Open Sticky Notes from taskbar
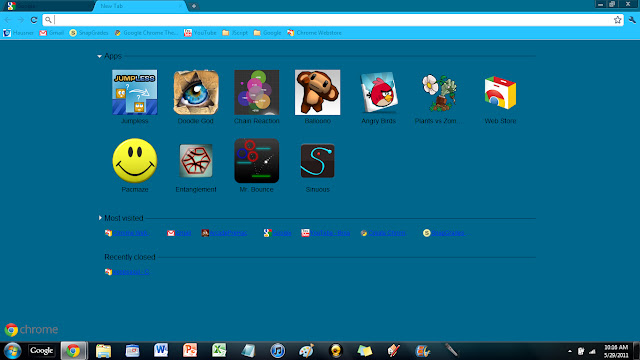Image resolution: width=640 pixels, height=360 pixels. (364, 351)
